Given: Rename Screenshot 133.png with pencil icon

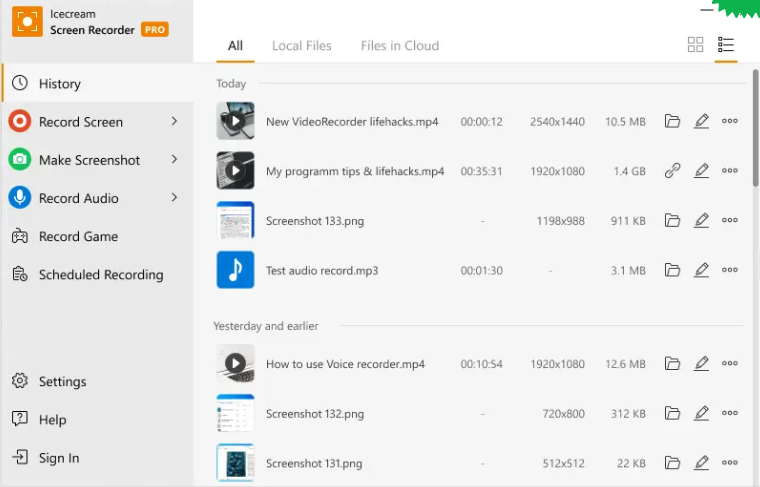Looking at the screenshot, I should coord(701,220).
